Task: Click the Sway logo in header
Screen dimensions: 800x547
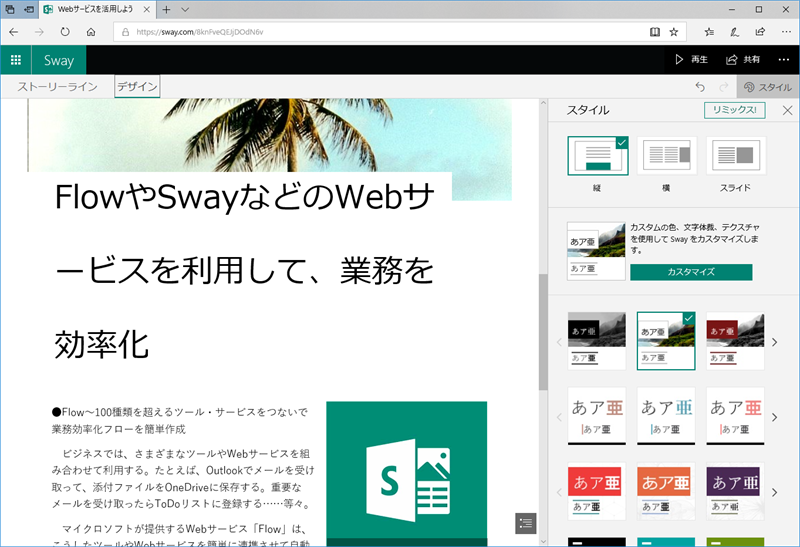Action: click(x=59, y=60)
